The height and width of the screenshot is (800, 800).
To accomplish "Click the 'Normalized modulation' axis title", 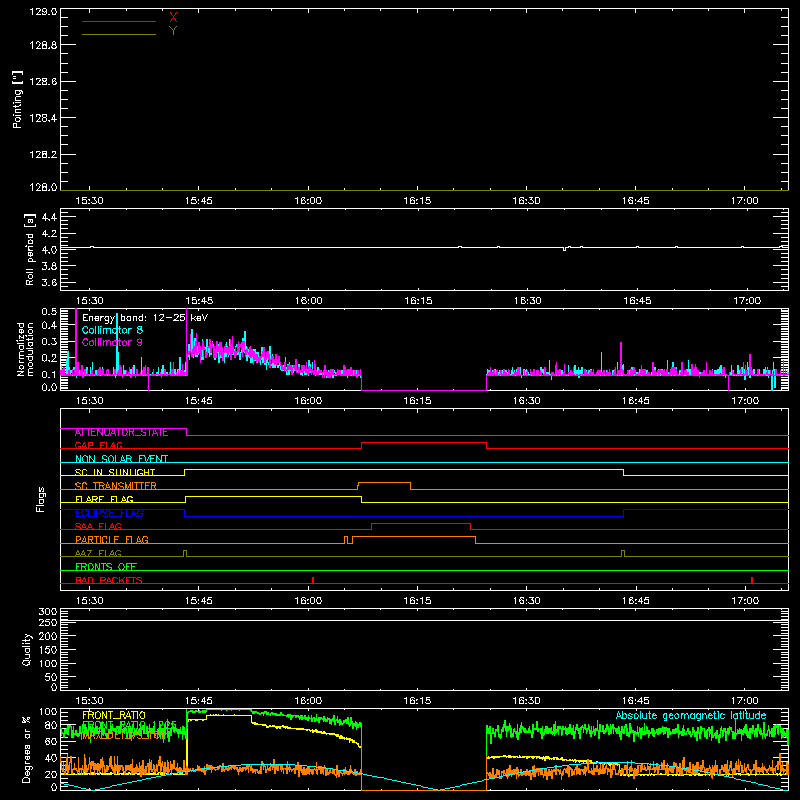I will point(26,349).
